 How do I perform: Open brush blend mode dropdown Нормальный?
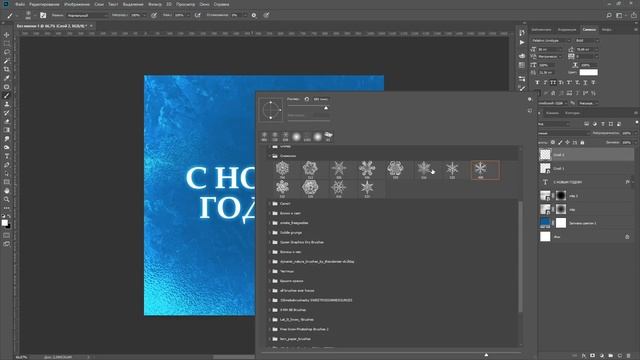pyautogui.click(x=87, y=15)
